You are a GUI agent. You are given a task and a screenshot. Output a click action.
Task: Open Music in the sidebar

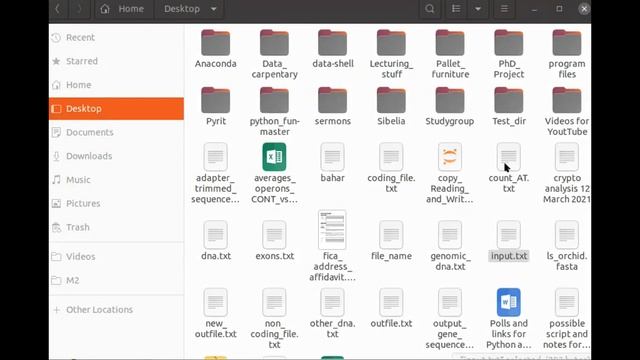(x=116, y=180)
